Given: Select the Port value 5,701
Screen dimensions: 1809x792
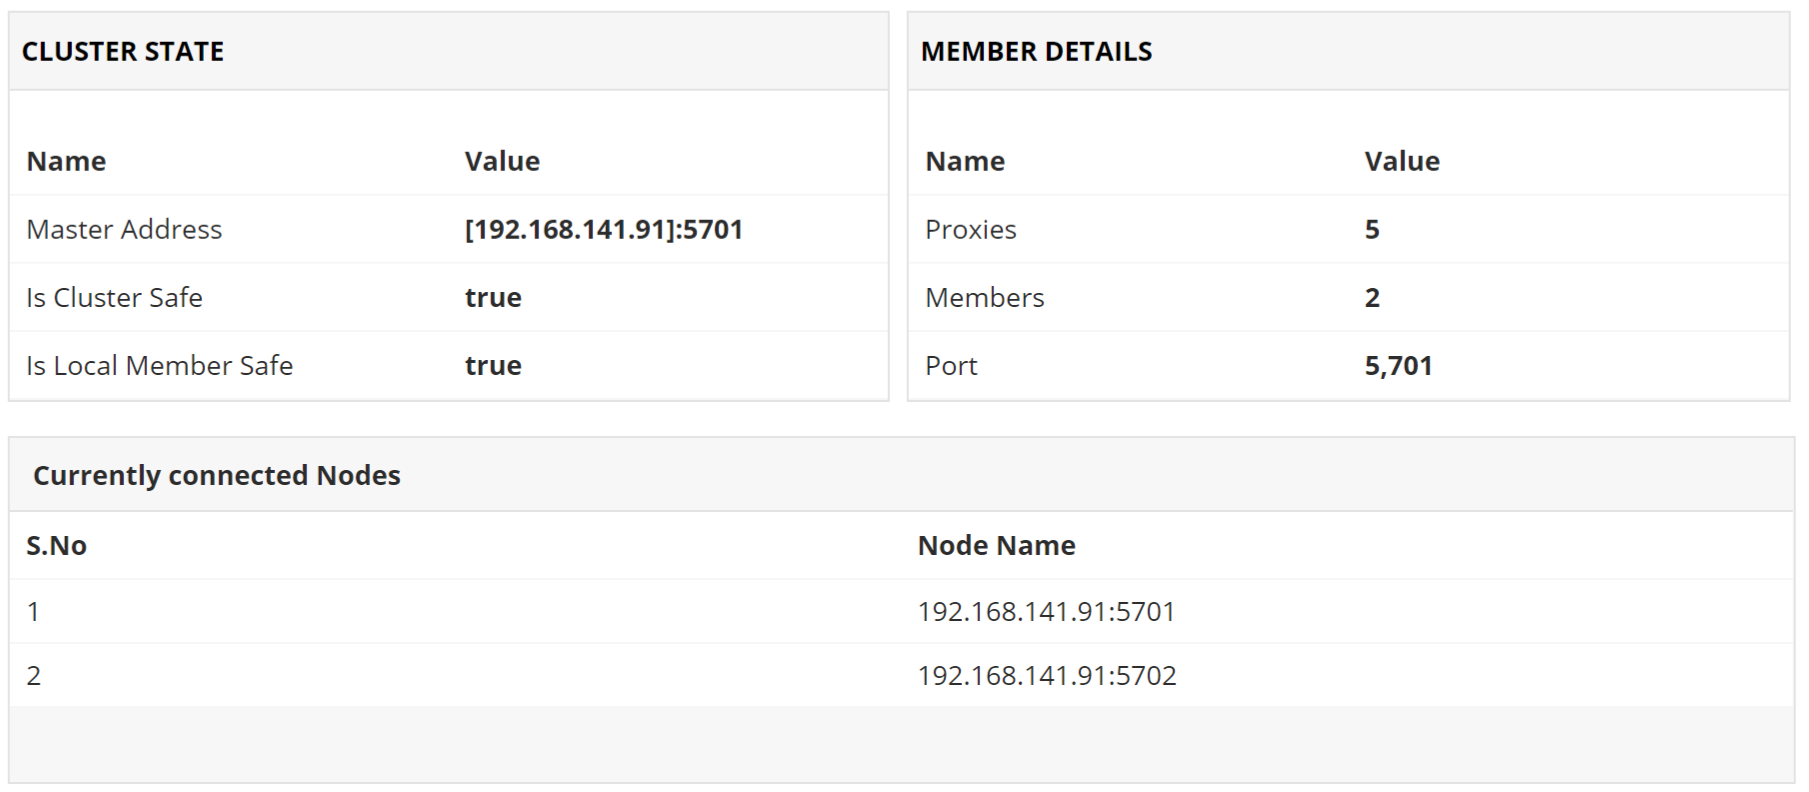Looking at the screenshot, I should click(x=1398, y=366).
